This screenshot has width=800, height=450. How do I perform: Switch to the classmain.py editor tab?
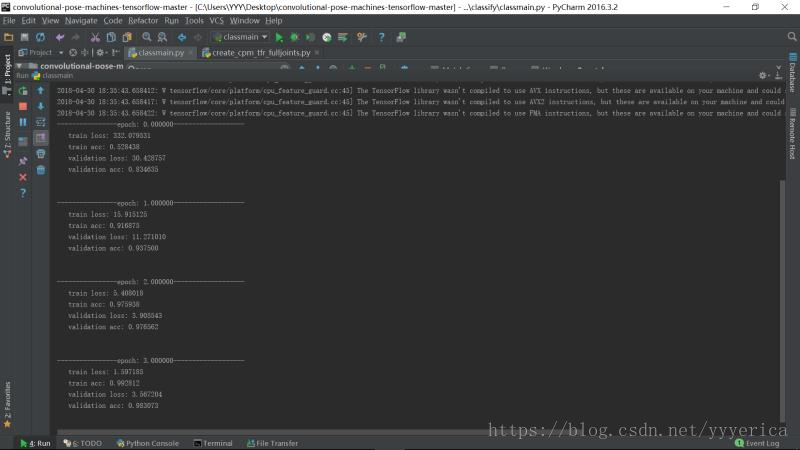[160, 53]
